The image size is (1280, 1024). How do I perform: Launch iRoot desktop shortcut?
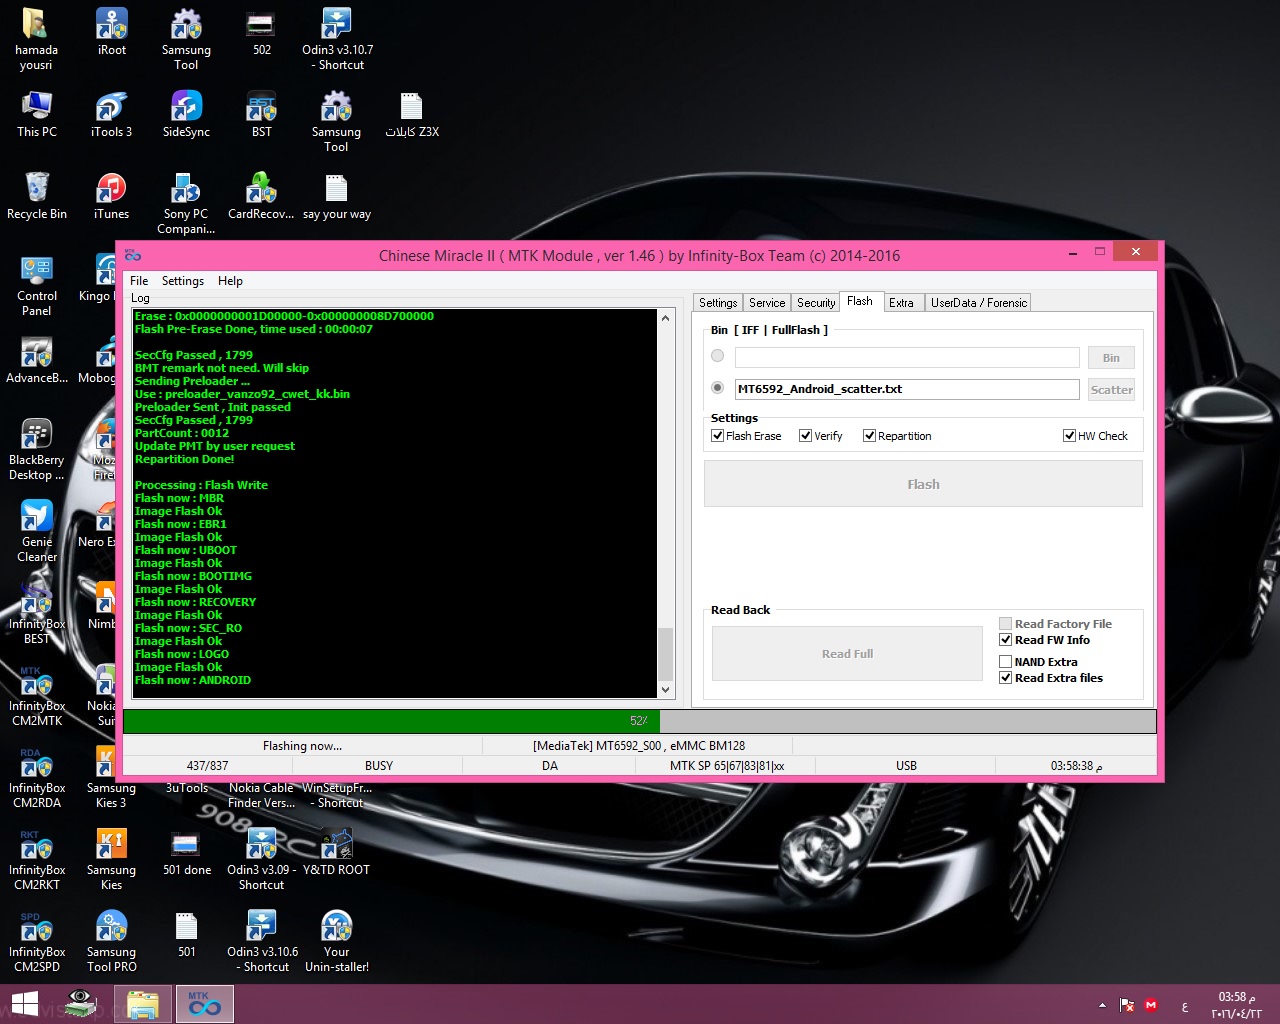(111, 32)
